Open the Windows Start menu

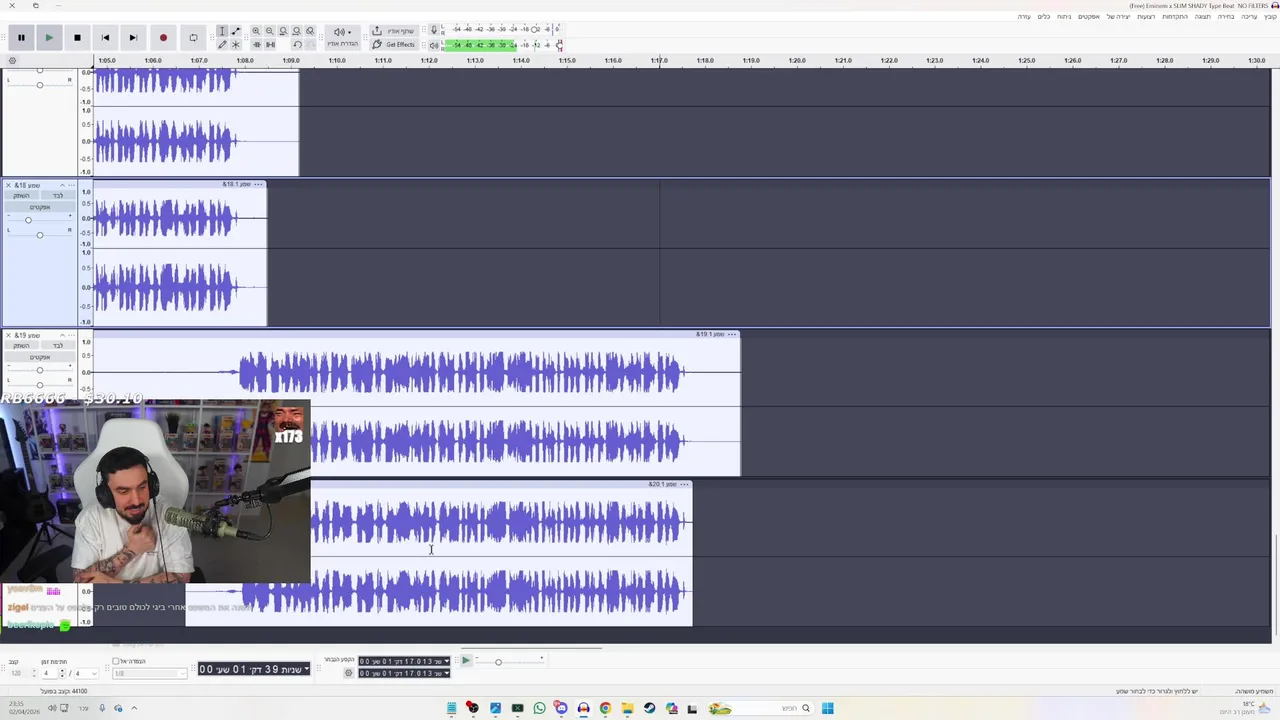[x=827, y=708]
